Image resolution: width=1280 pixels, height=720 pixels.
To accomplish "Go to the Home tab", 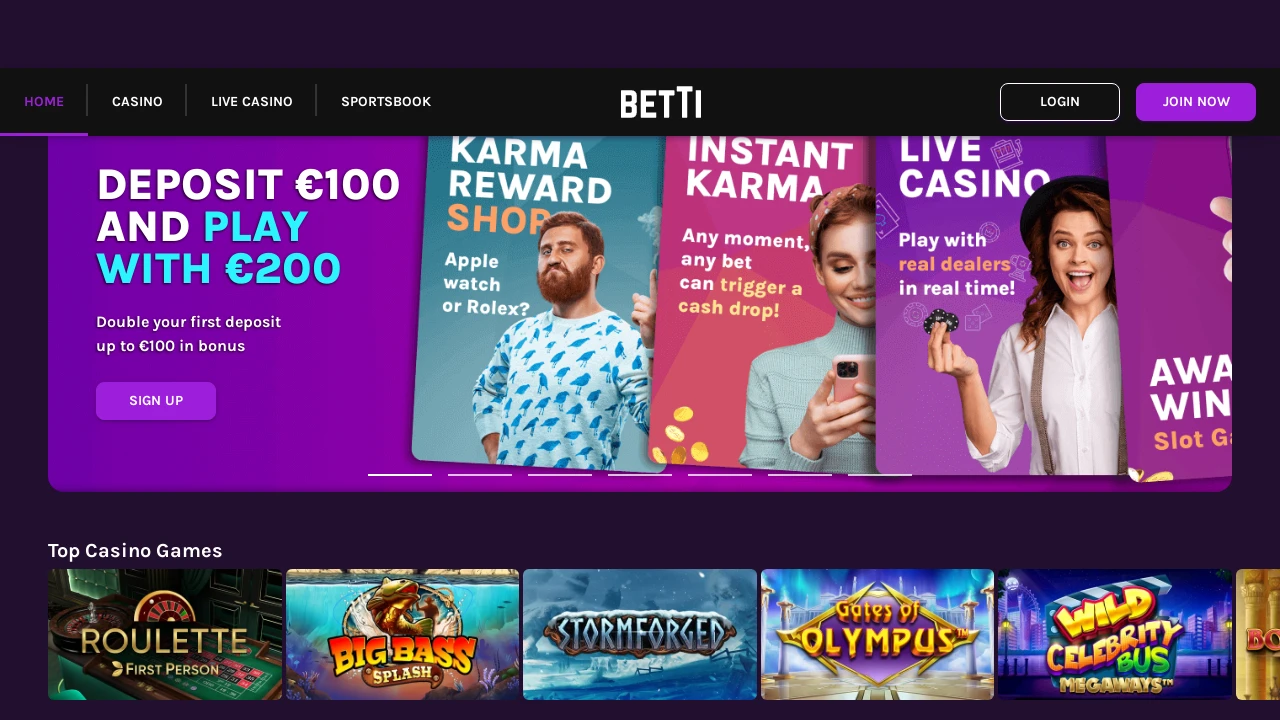I will pos(44,102).
